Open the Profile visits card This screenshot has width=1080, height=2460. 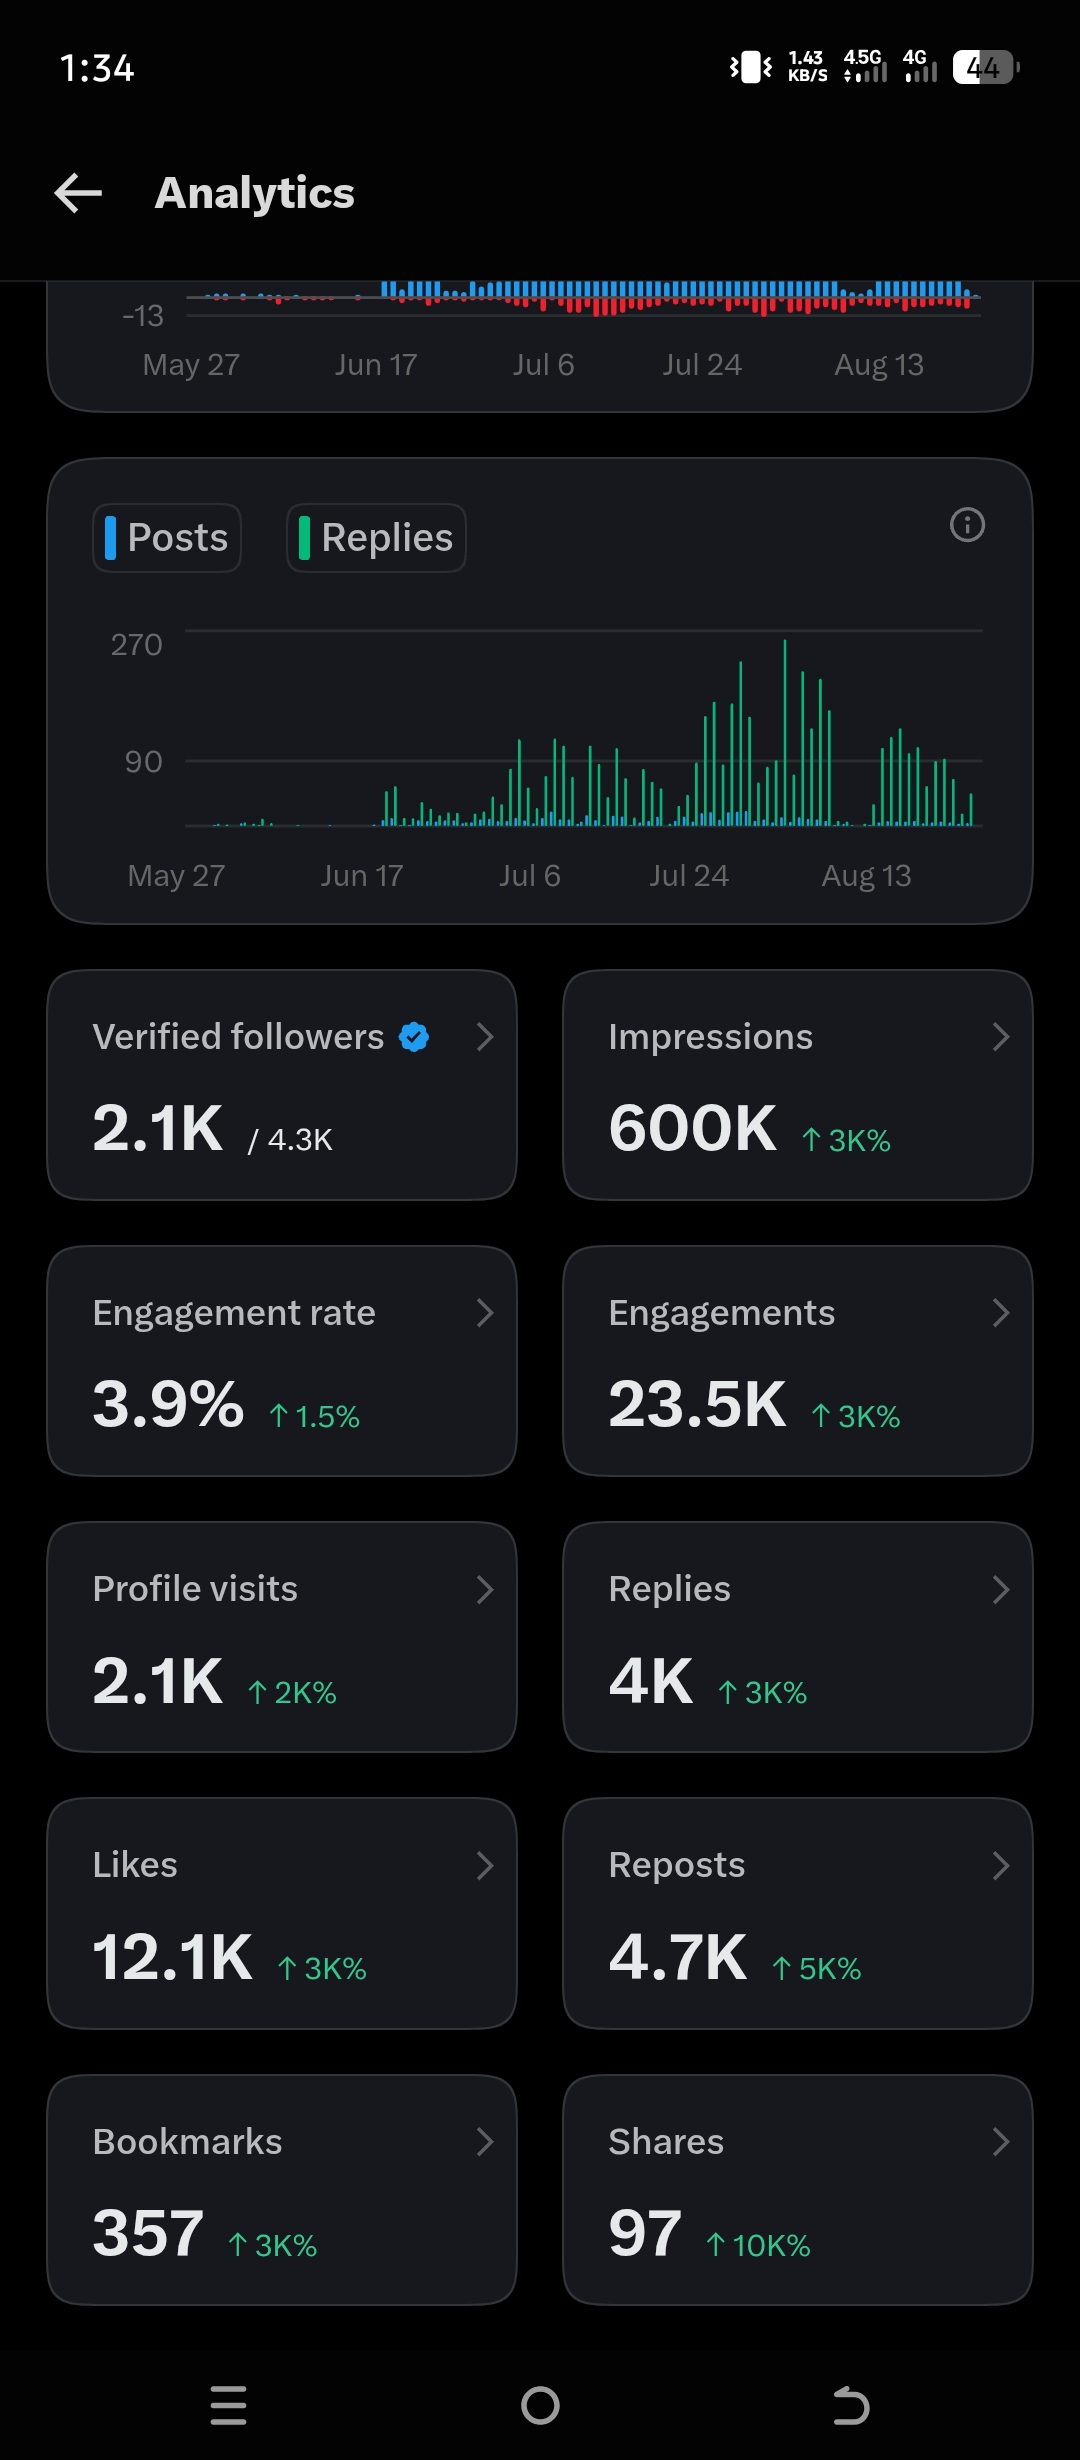point(282,1637)
